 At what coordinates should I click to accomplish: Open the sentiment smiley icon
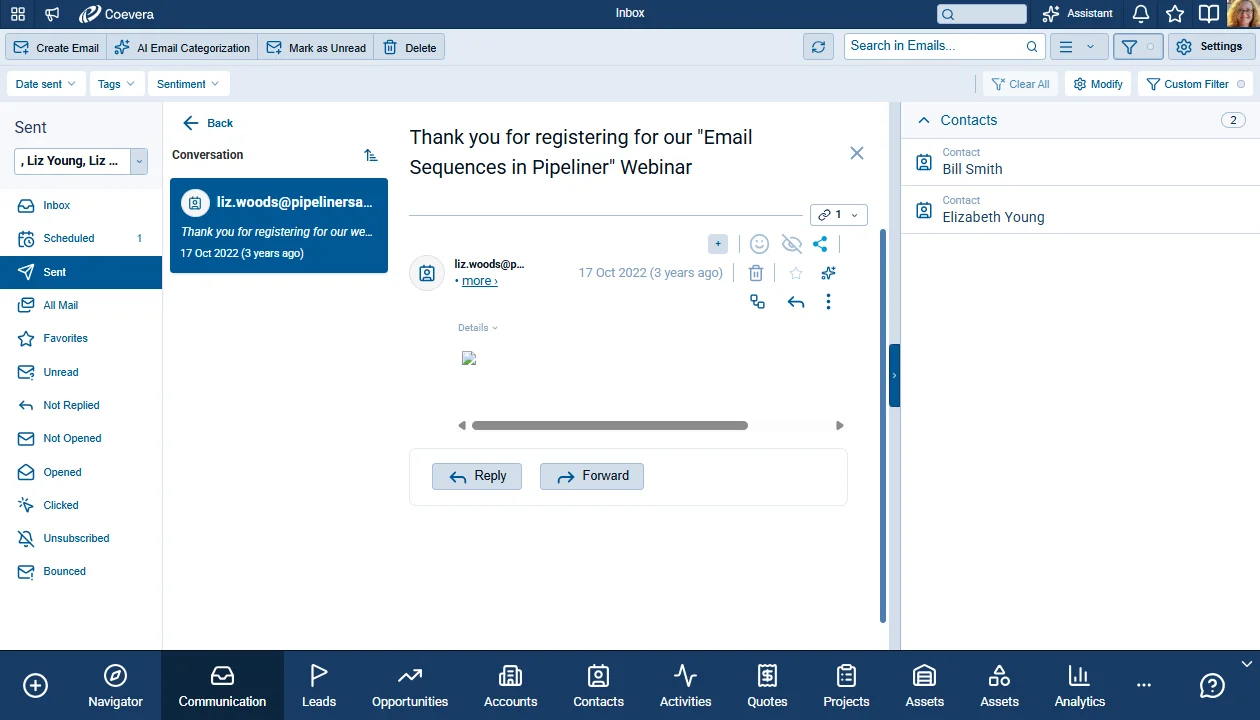(x=760, y=244)
